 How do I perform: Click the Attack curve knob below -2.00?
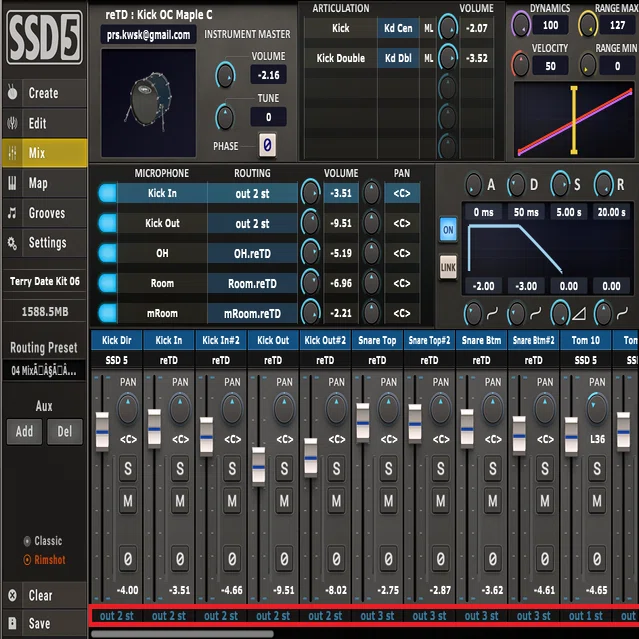(x=473, y=314)
